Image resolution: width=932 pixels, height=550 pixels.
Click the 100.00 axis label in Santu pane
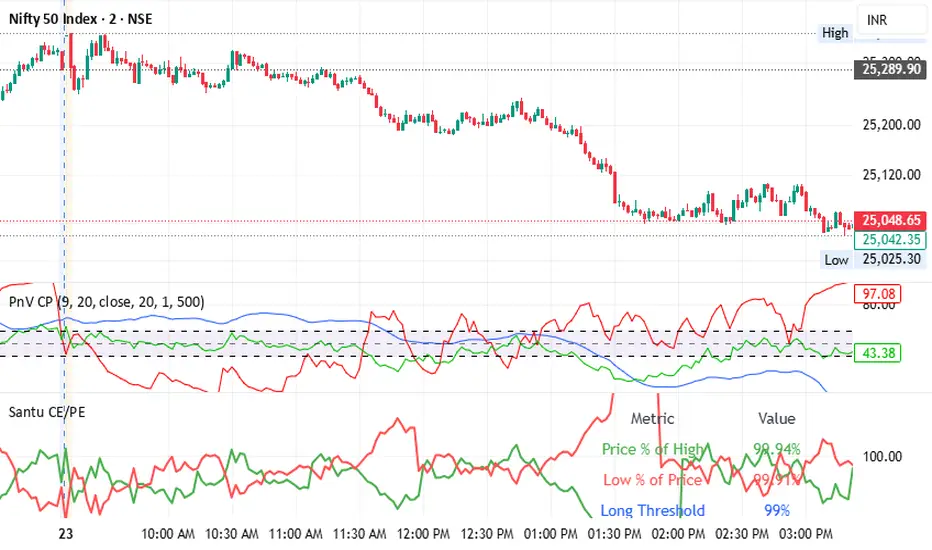pos(882,457)
